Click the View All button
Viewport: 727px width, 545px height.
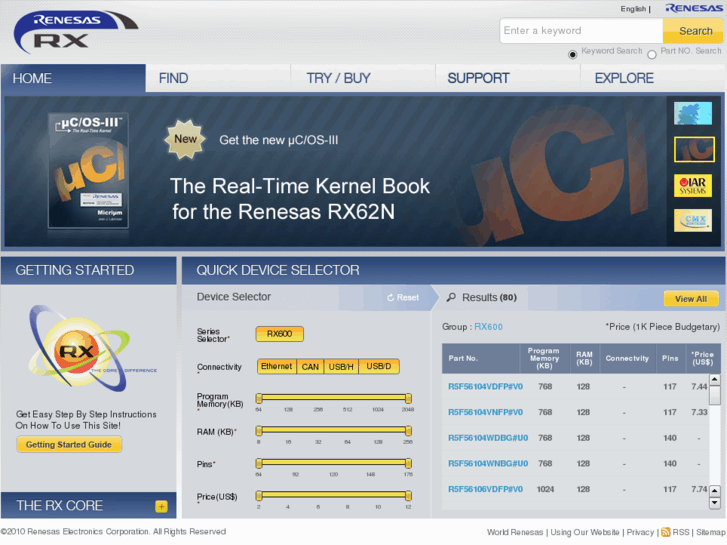(691, 299)
